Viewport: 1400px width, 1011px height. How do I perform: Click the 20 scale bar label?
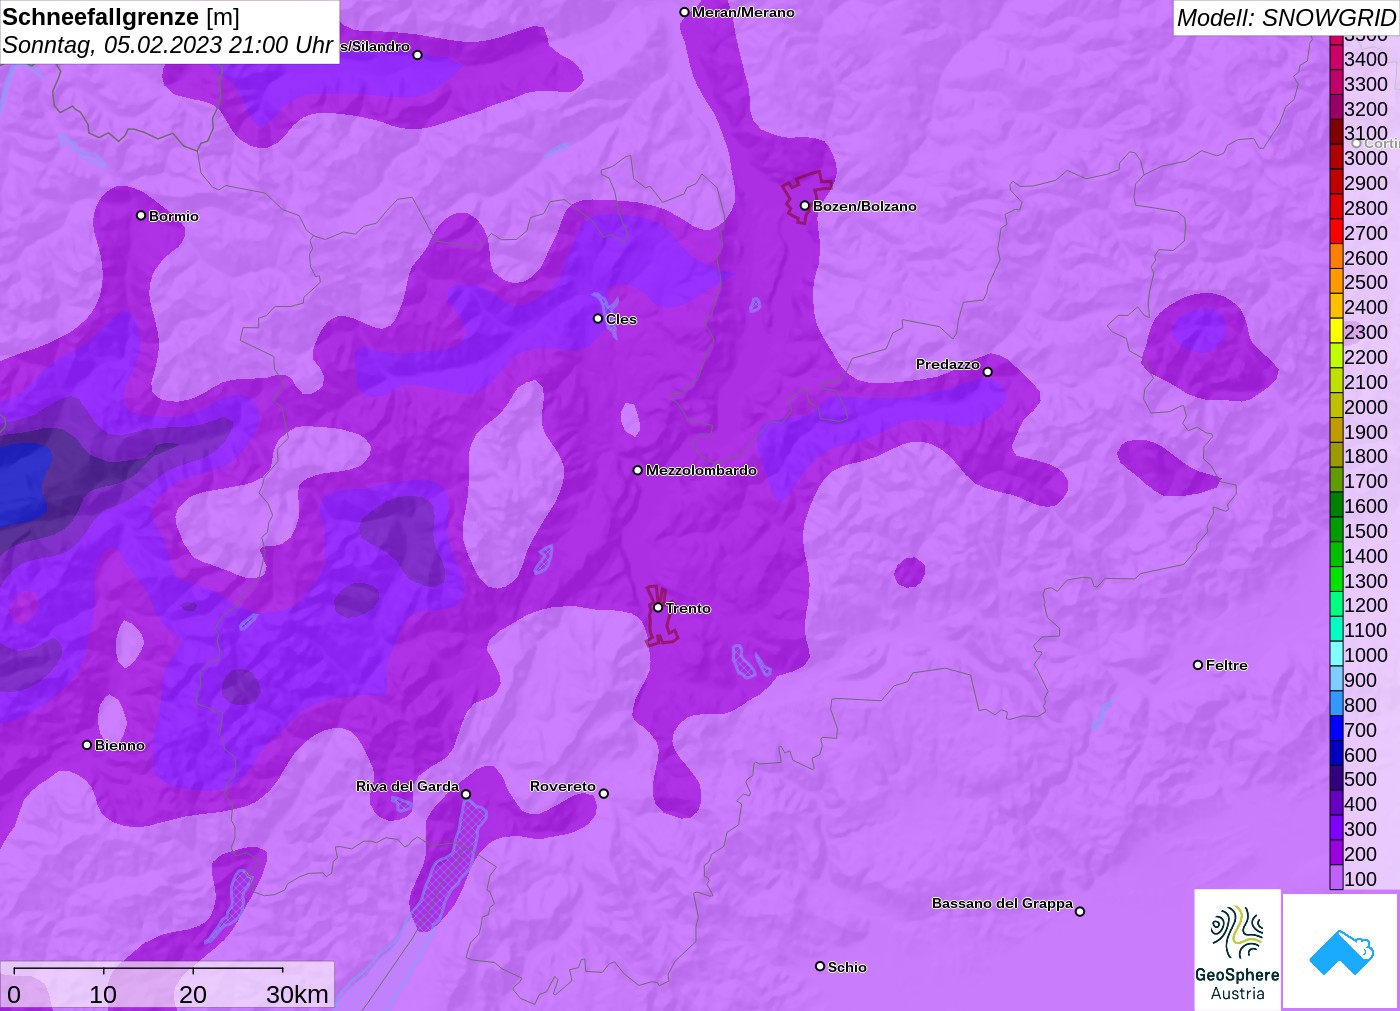tap(193, 994)
